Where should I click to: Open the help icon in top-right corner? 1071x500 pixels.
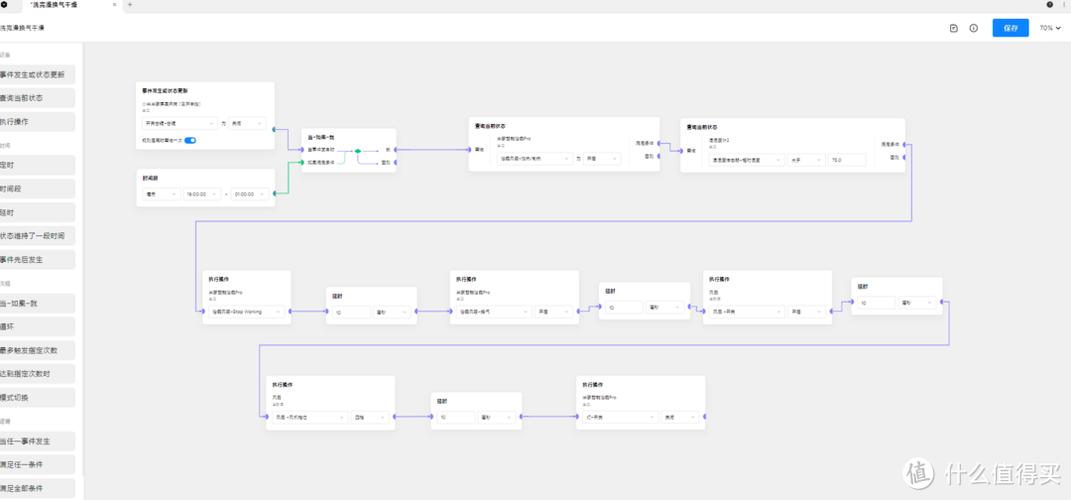coord(1050,4)
